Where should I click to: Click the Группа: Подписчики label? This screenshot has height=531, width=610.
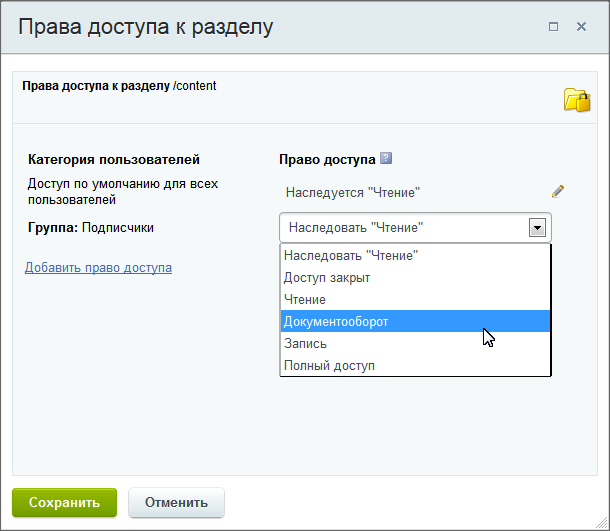click(91, 228)
